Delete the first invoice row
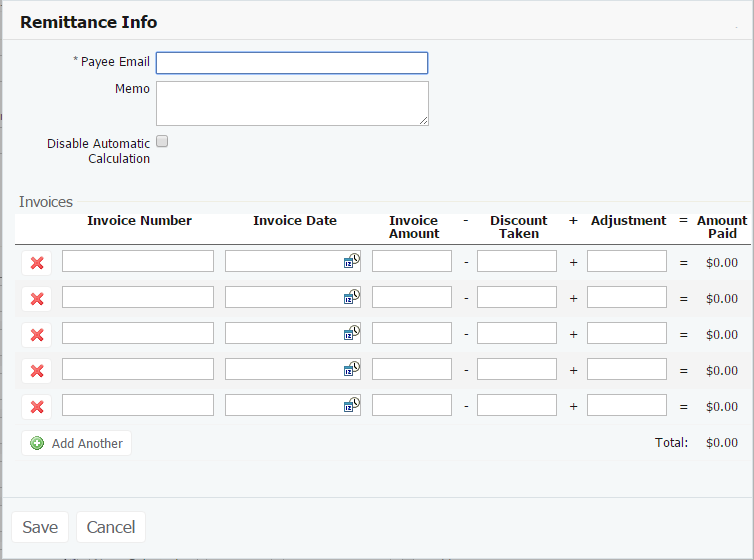Screen dimensions: 754x560 [x=37, y=263]
